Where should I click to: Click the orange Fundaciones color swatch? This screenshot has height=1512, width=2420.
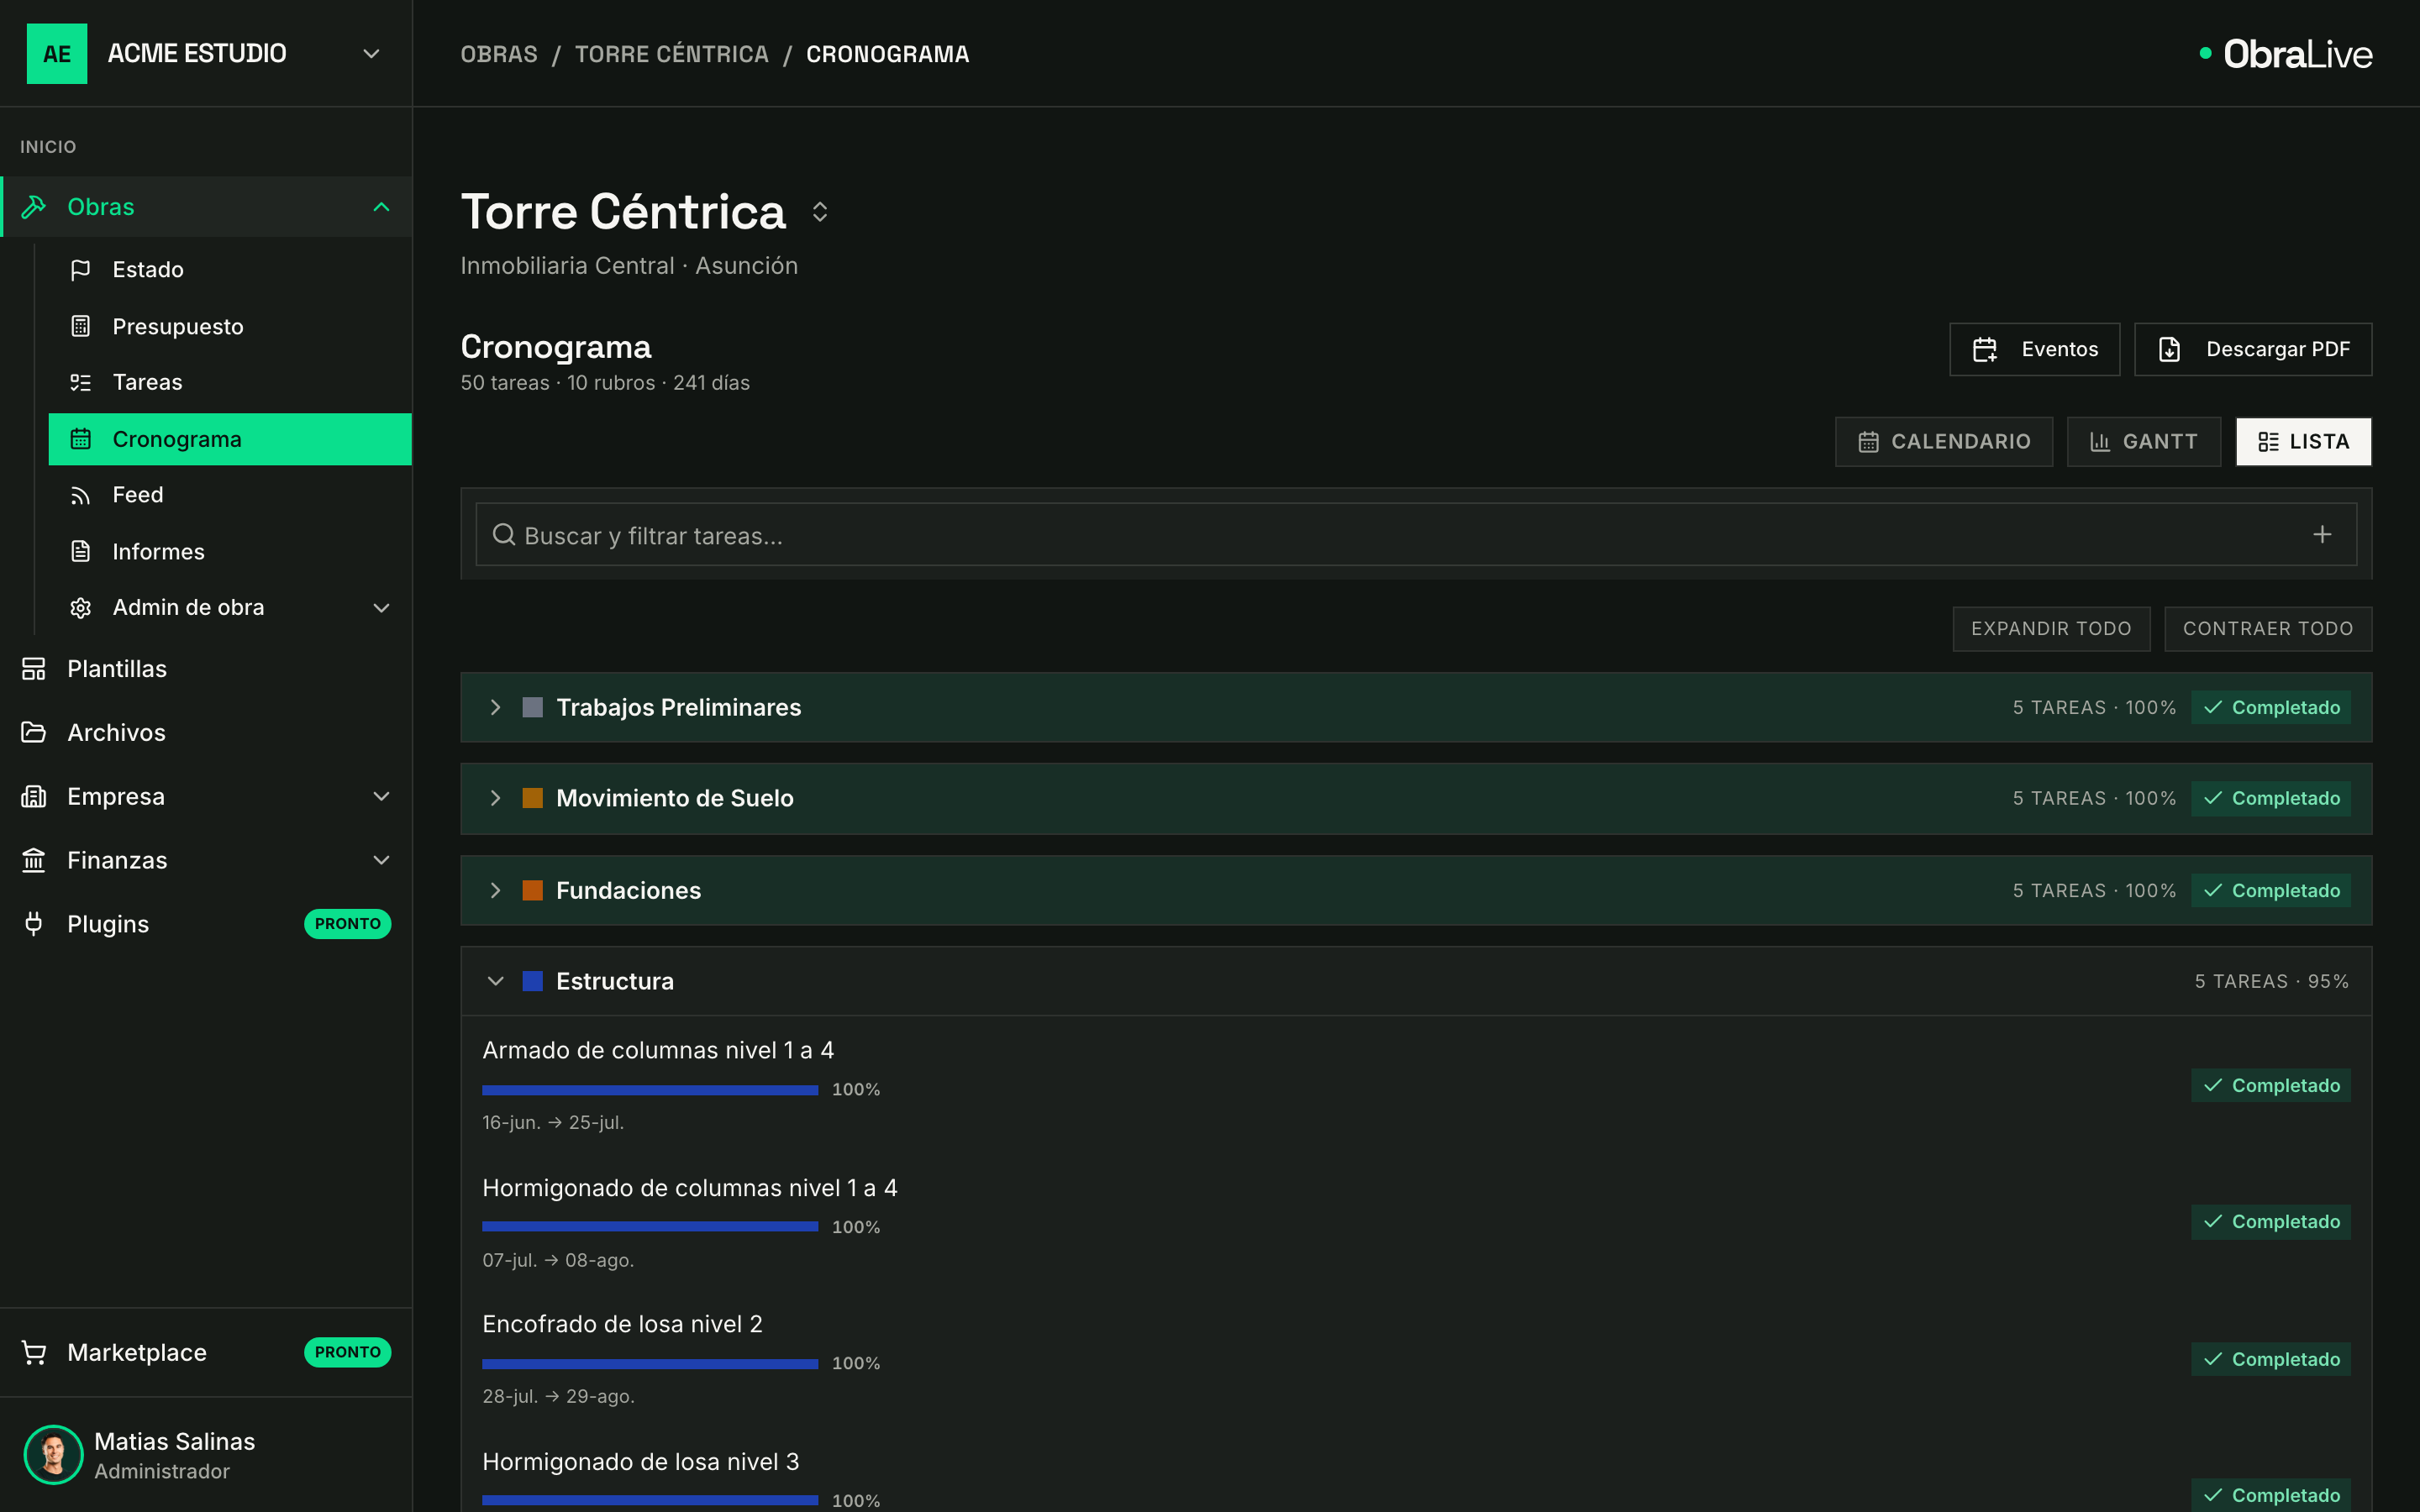533,890
